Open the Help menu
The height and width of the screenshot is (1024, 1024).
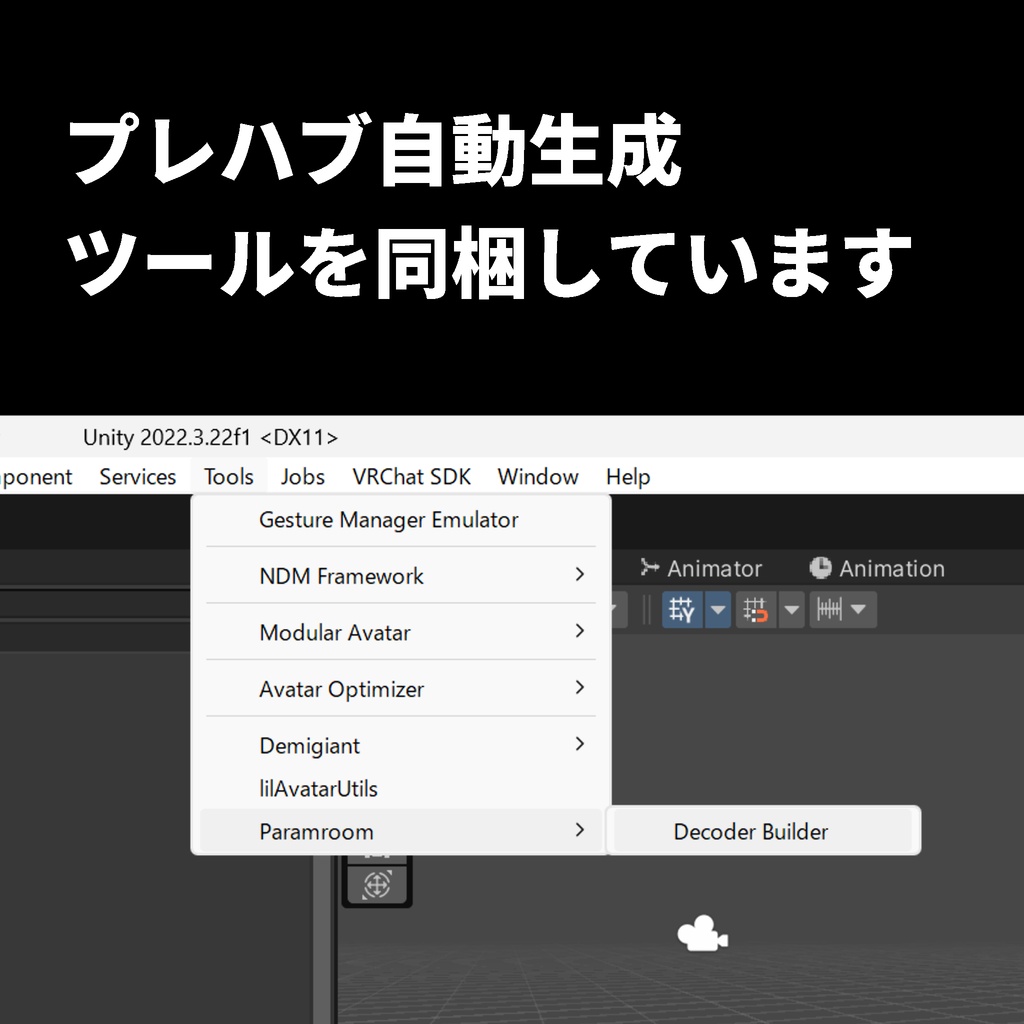coord(628,477)
